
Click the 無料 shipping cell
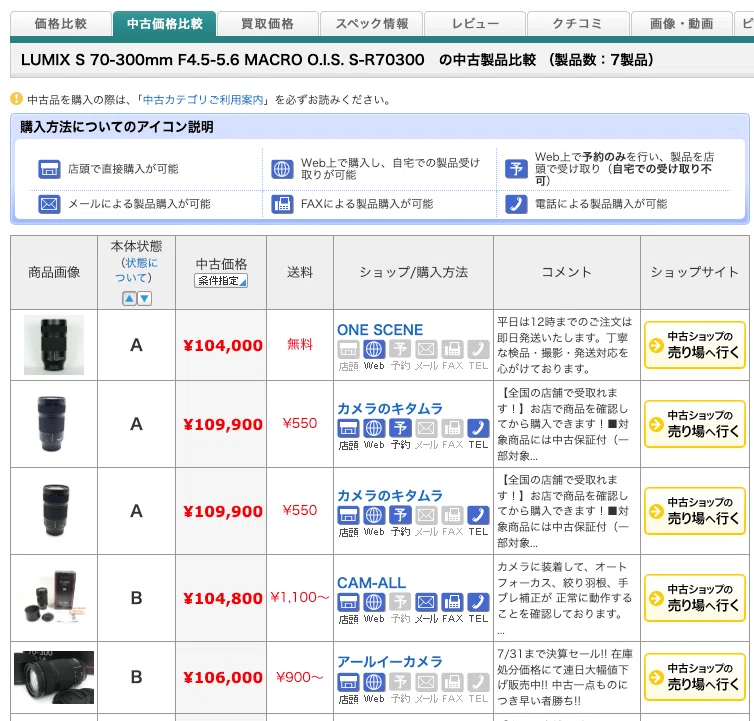300,344
